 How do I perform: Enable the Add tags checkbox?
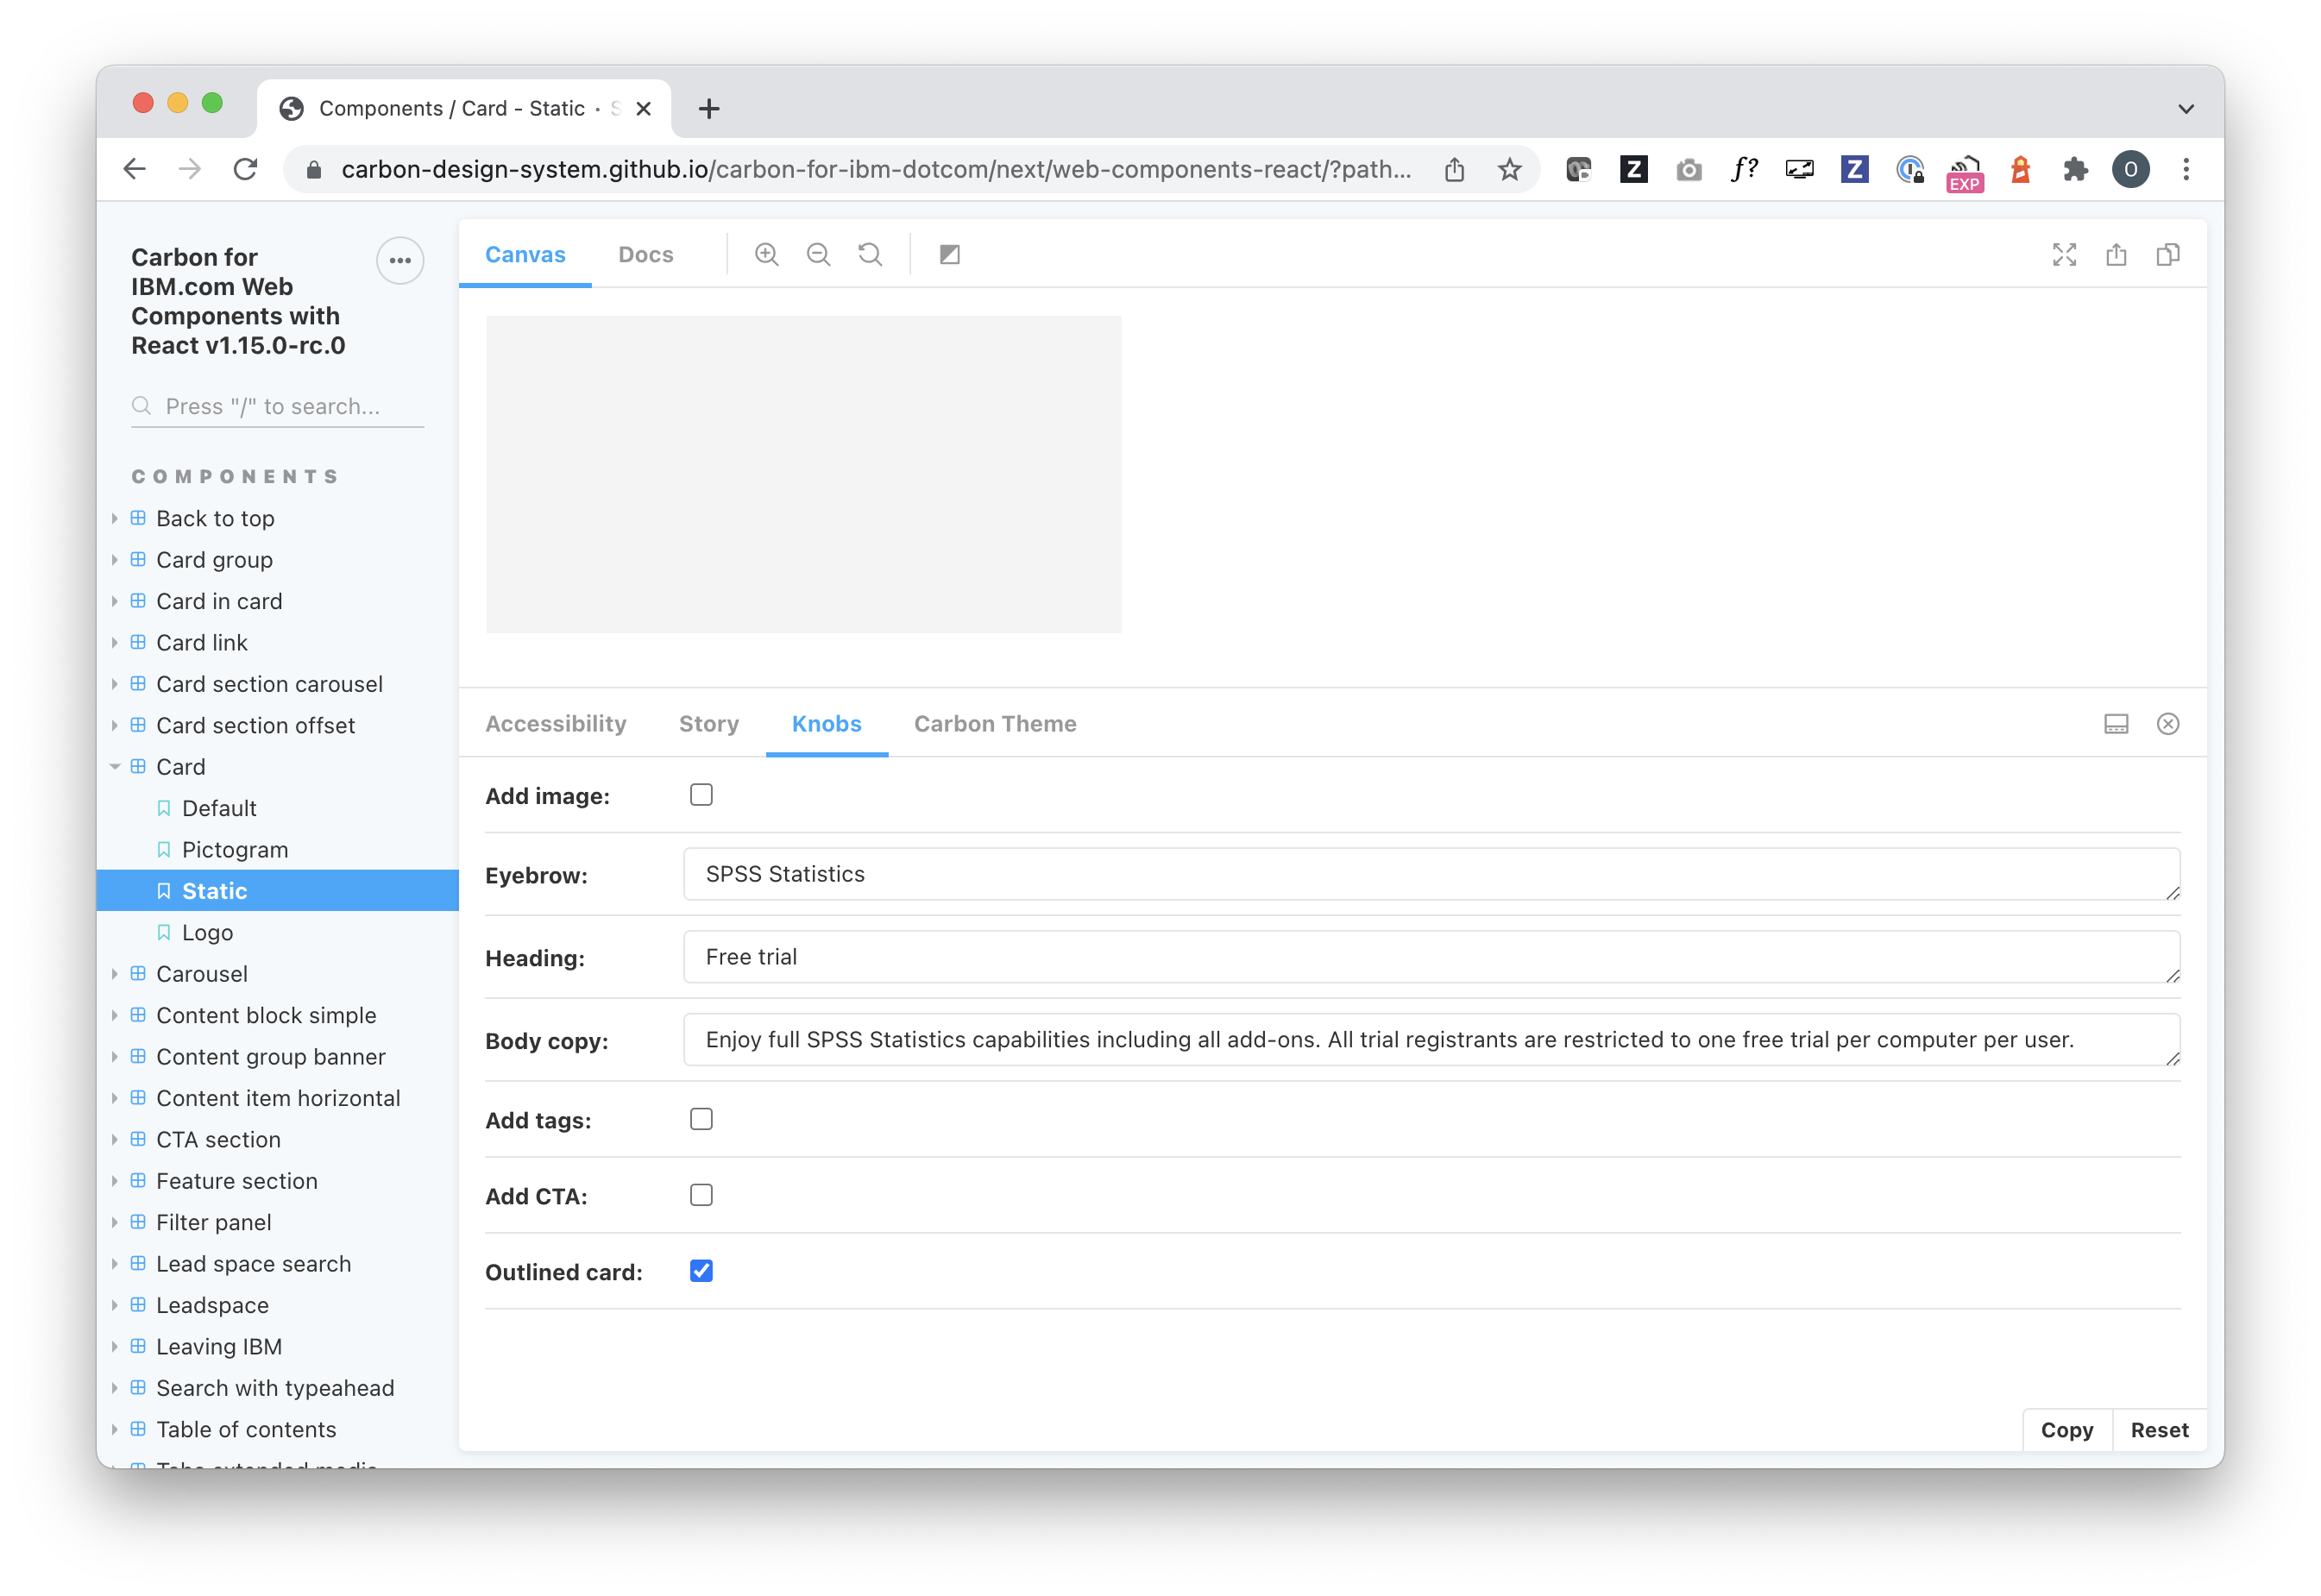[701, 1118]
